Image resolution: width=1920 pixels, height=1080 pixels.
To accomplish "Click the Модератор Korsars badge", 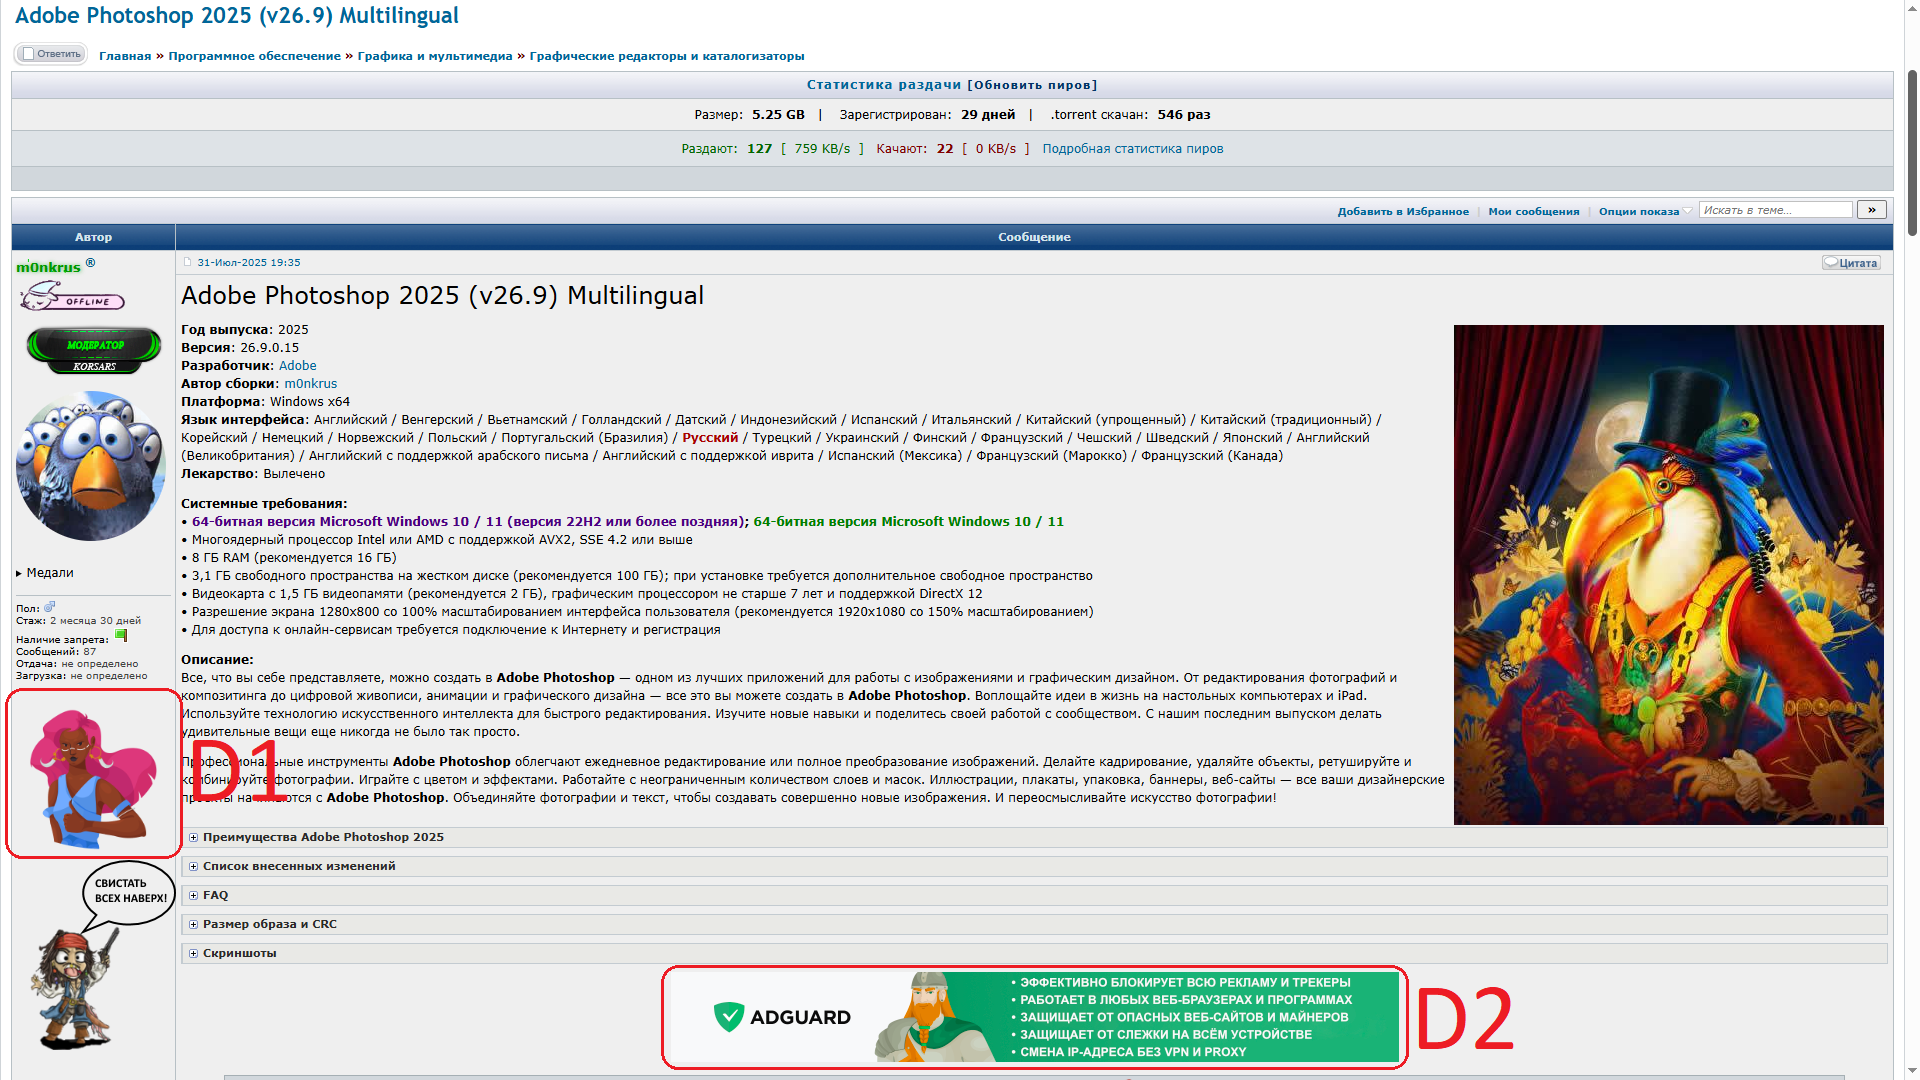I will click(94, 350).
